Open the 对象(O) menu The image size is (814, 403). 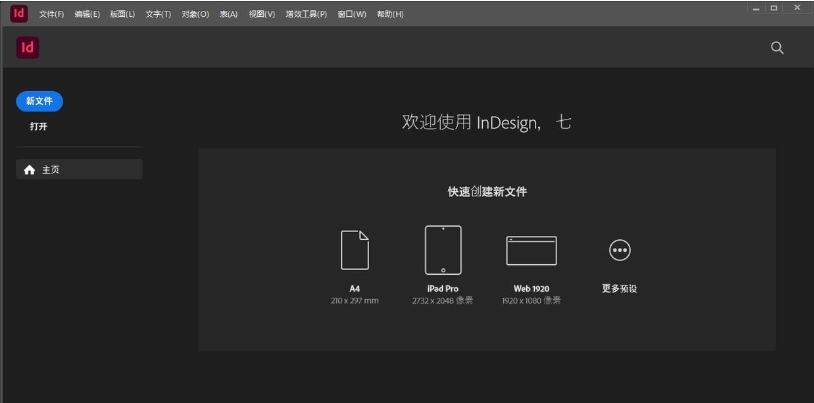[195, 14]
